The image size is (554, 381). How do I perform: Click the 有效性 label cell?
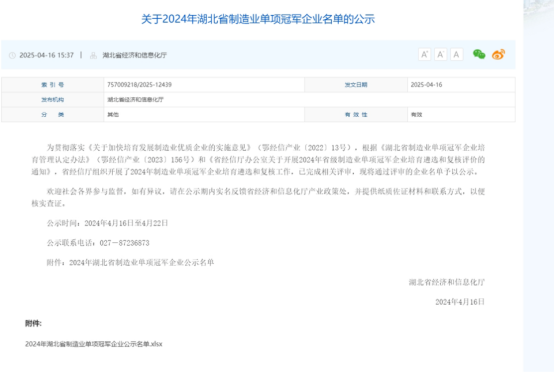pyautogui.click(x=356, y=115)
